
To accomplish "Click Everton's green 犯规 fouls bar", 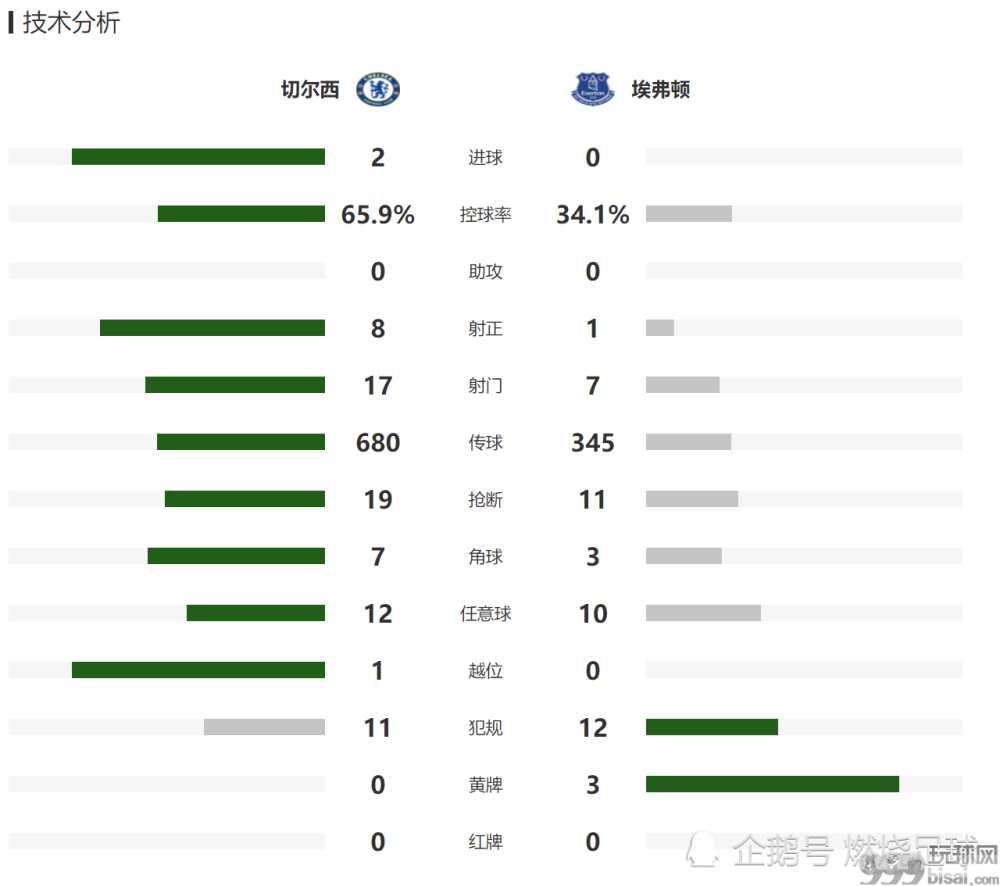I will coord(712,727).
